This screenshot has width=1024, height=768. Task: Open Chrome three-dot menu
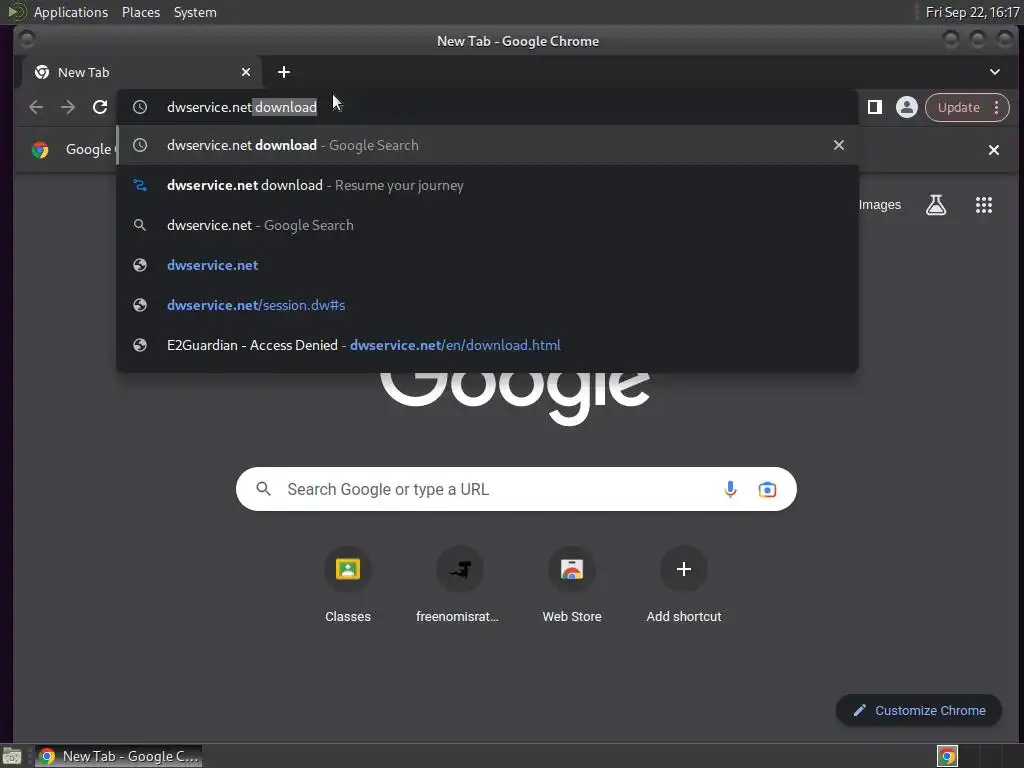[997, 107]
